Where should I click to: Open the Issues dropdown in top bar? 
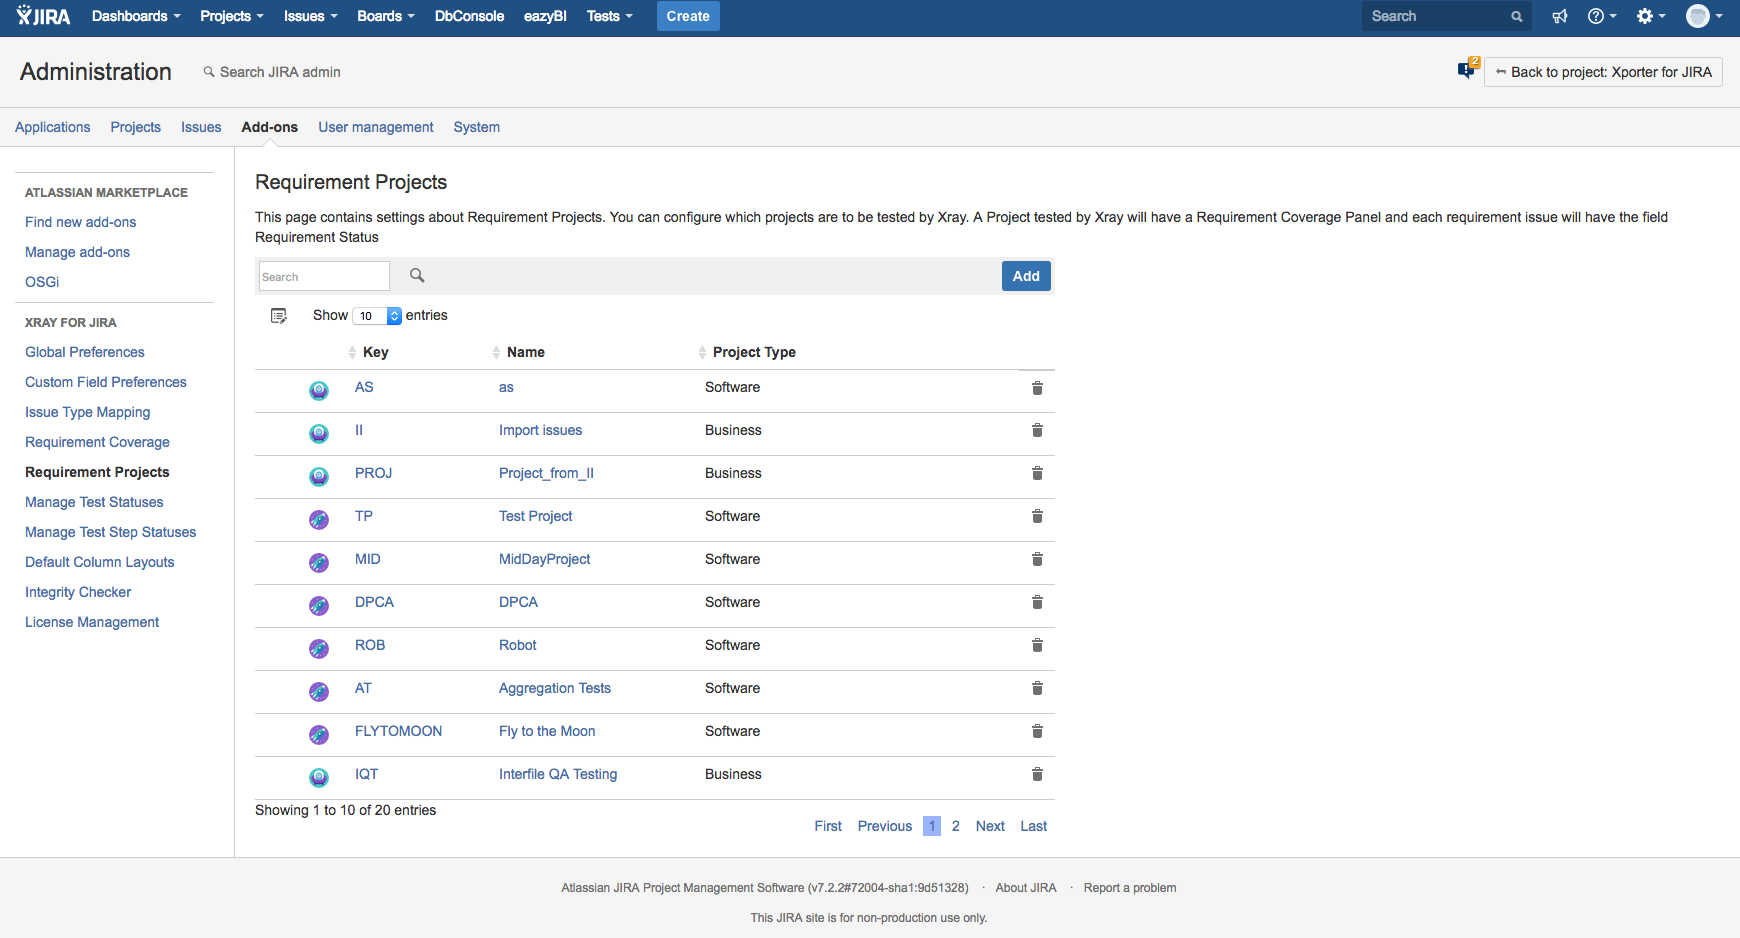coord(311,16)
